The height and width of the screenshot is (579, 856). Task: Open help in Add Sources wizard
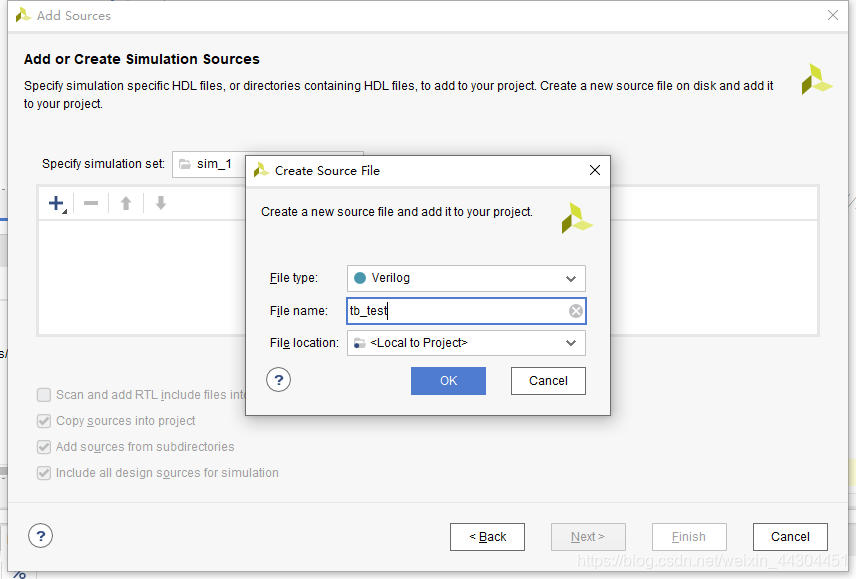pos(40,536)
